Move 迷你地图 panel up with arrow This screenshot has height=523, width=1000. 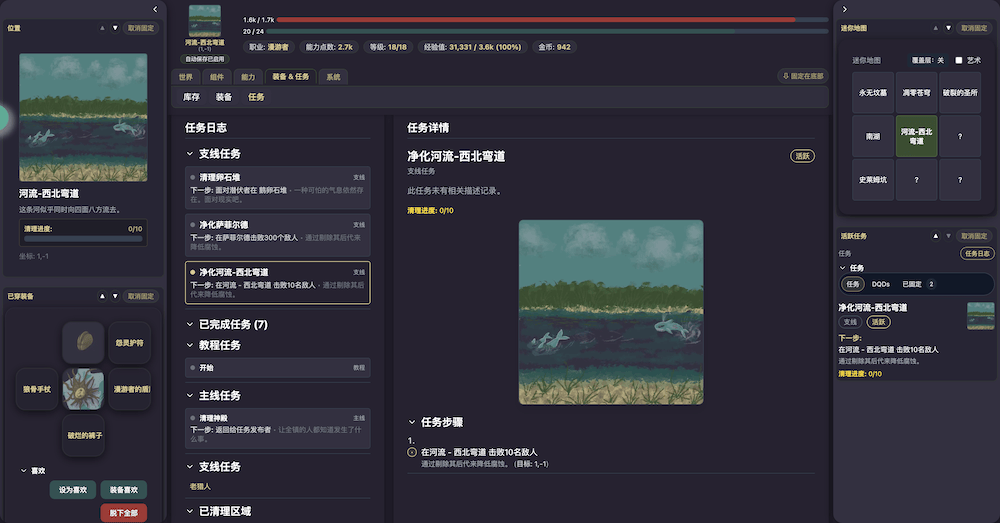936,28
